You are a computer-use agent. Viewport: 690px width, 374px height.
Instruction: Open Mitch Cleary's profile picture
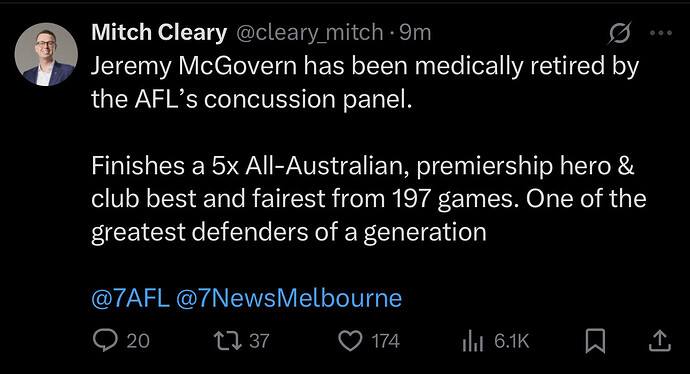click(x=46, y=54)
